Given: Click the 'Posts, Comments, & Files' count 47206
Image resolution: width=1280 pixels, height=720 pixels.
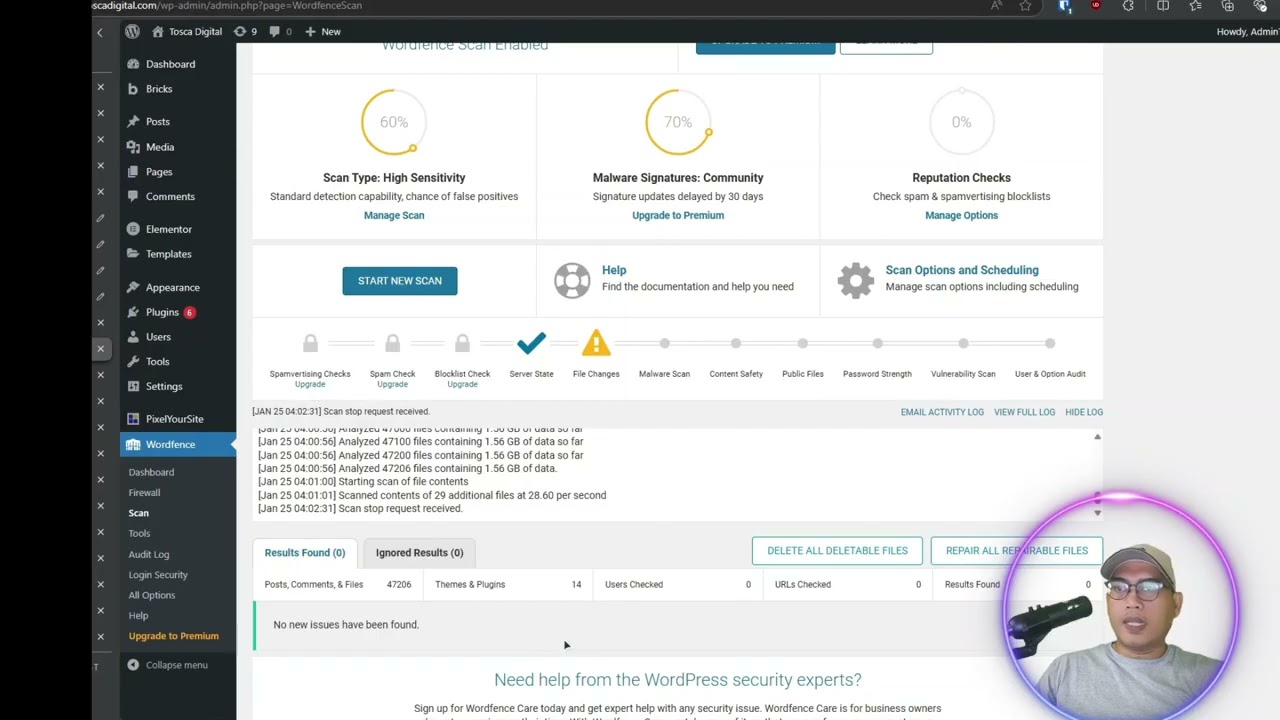Looking at the screenshot, I should [399, 585].
